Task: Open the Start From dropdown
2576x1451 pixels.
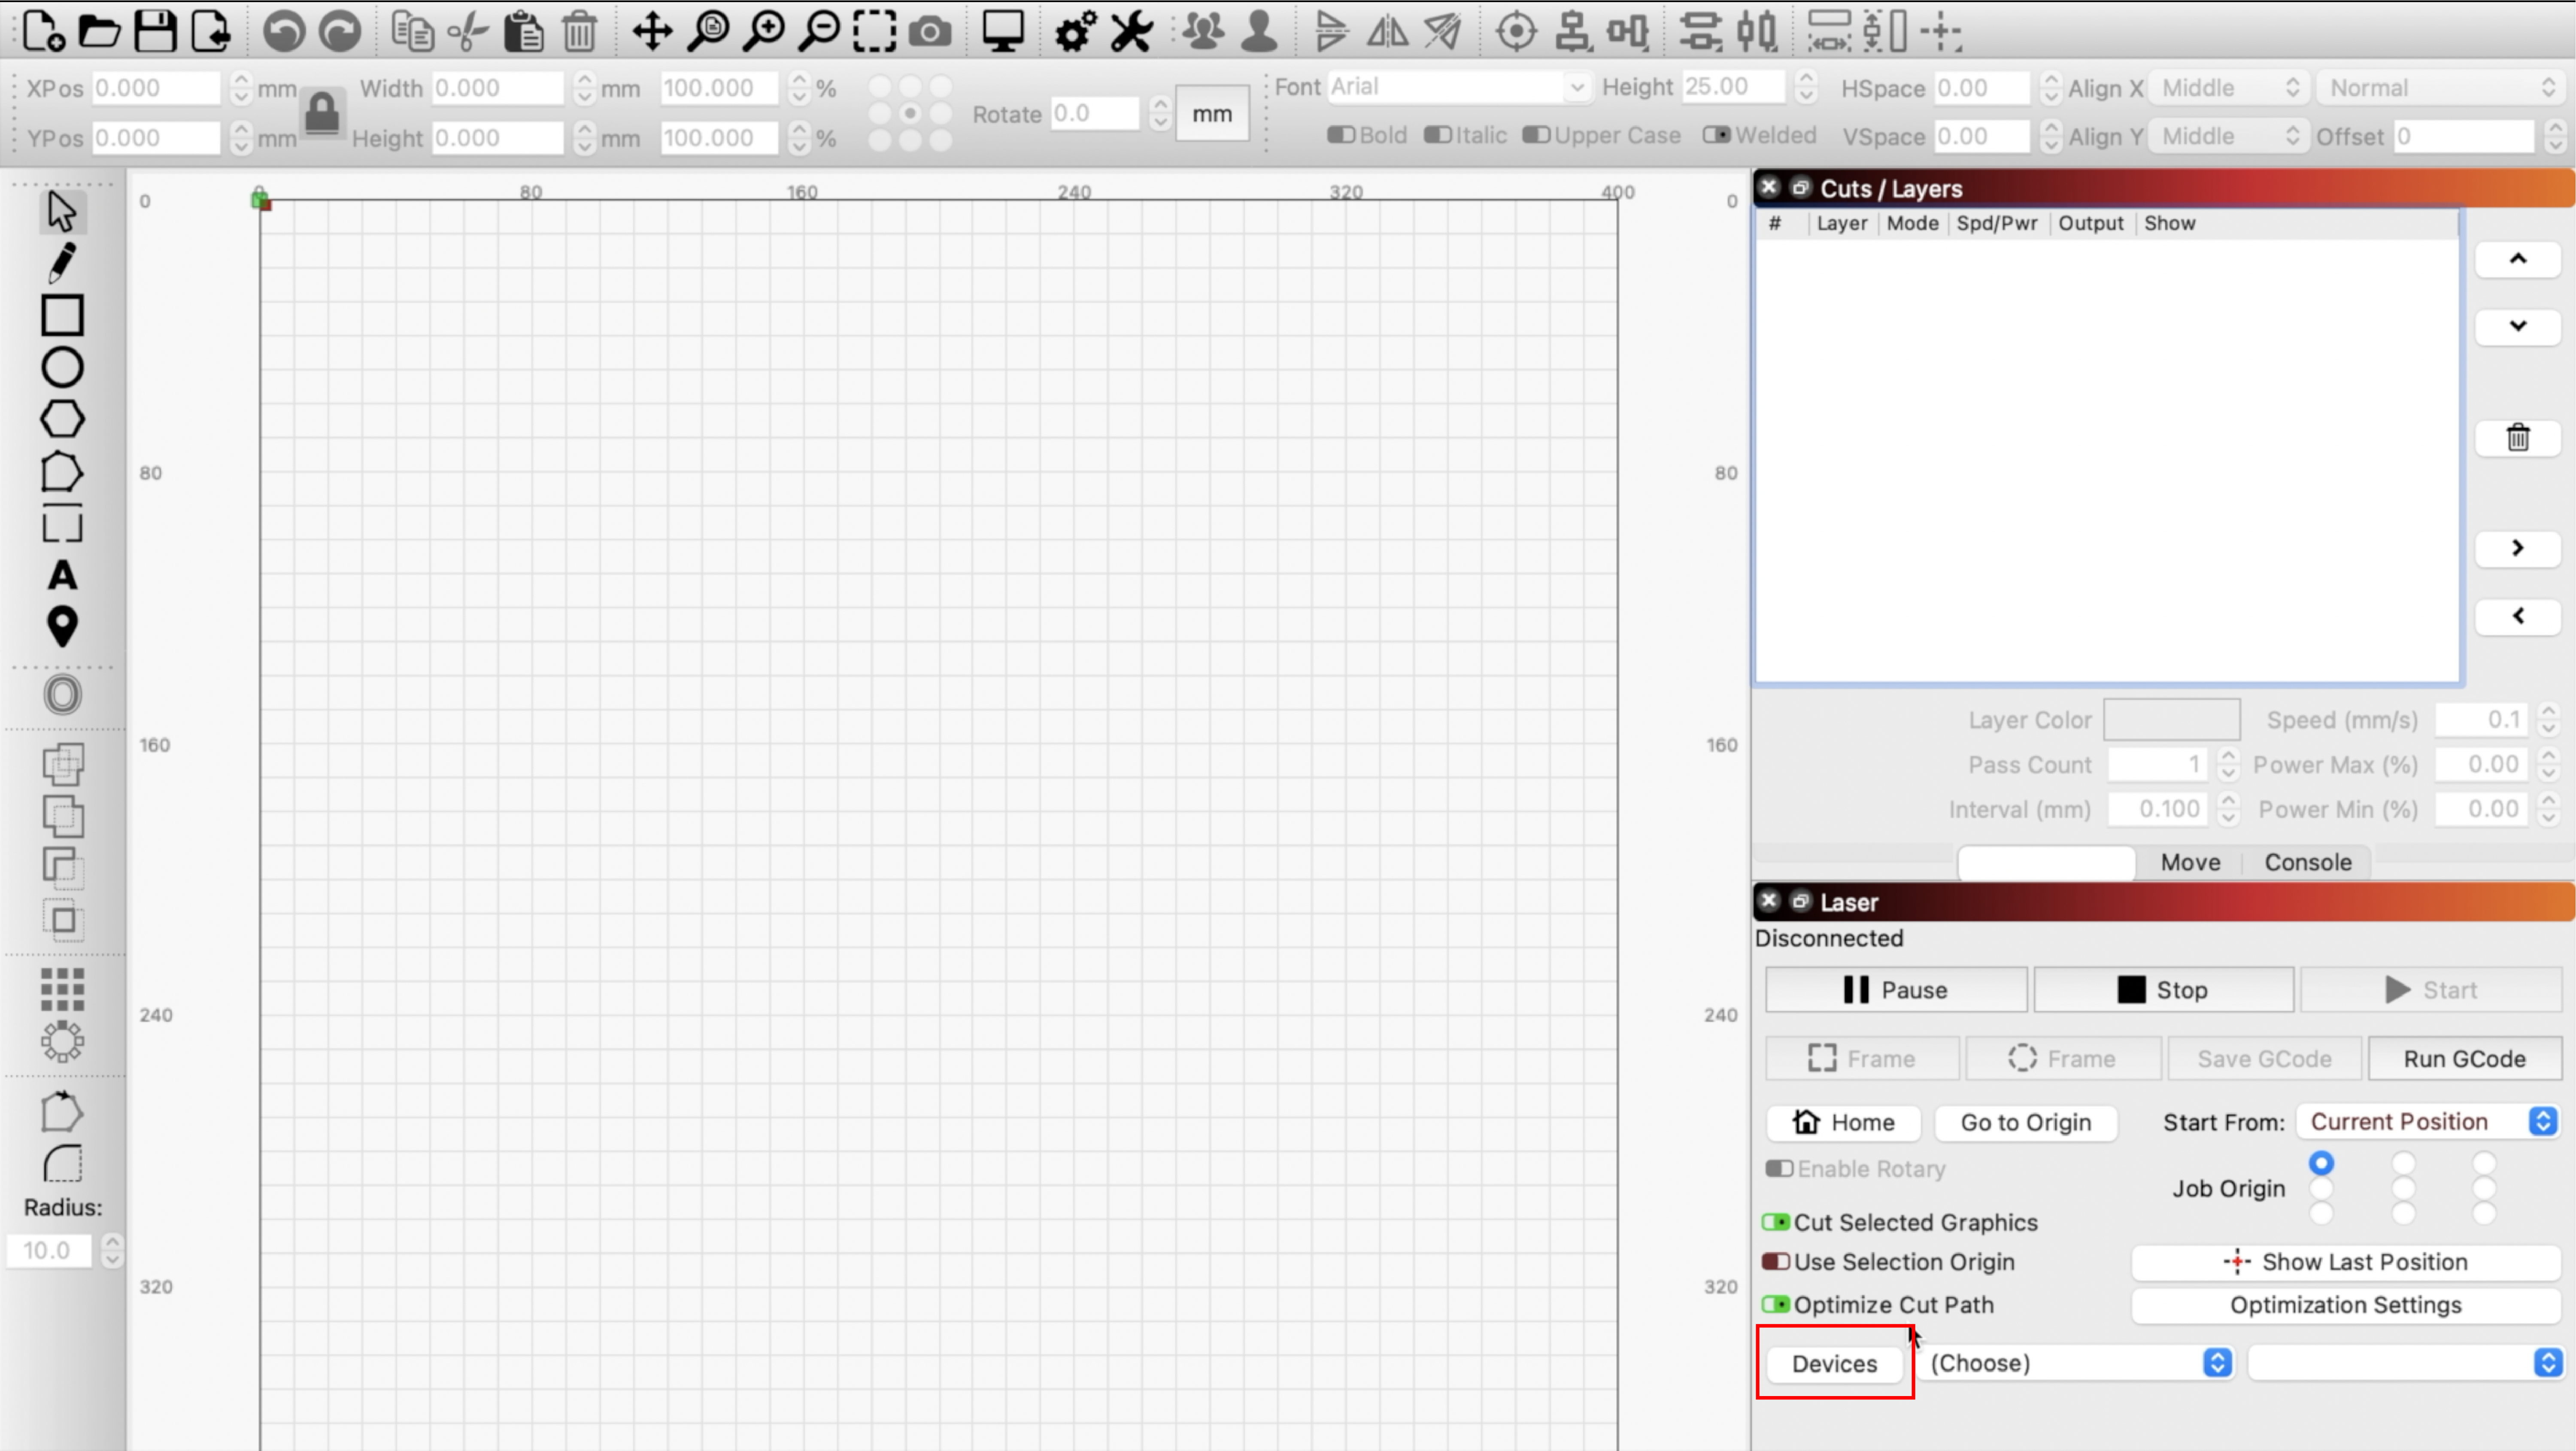Action: point(2428,1121)
